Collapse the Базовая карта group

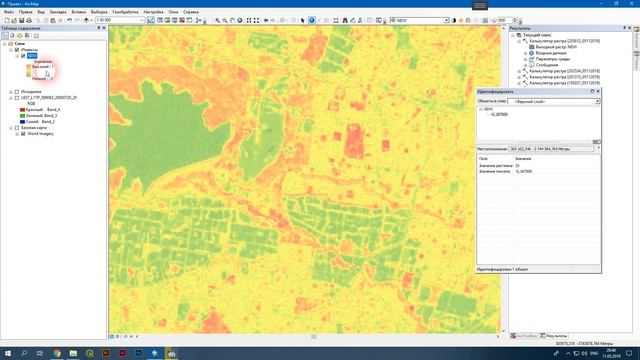11,128
